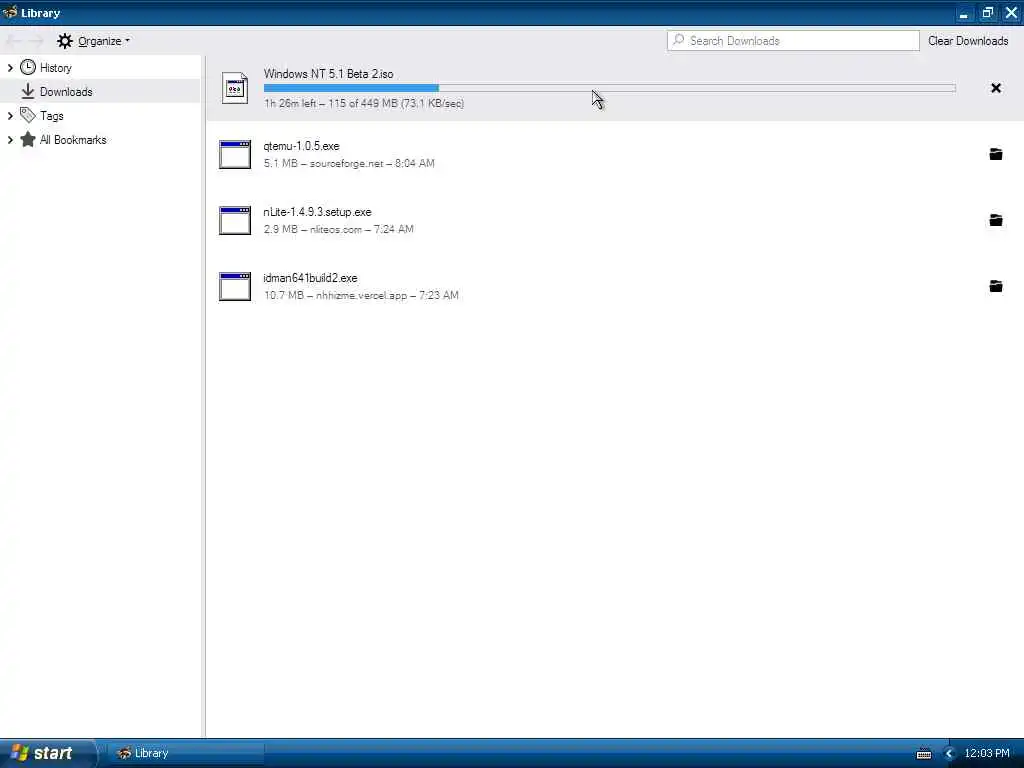
Task: Click the search magnifier icon
Action: coord(679,40)
